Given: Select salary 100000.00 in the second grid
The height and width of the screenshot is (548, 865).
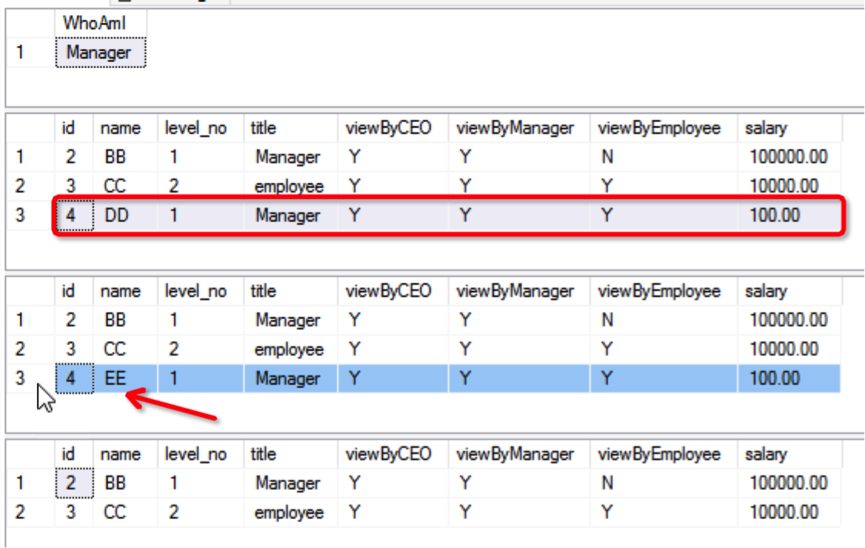Looking at the screenshot, I should pos(789,157).
